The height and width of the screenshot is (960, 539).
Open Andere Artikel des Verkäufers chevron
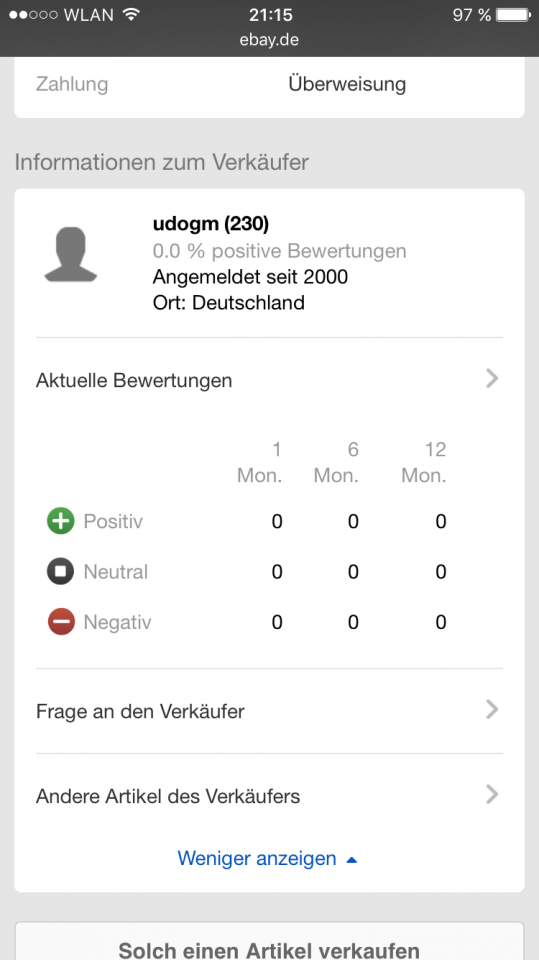[x=492, y=795]
